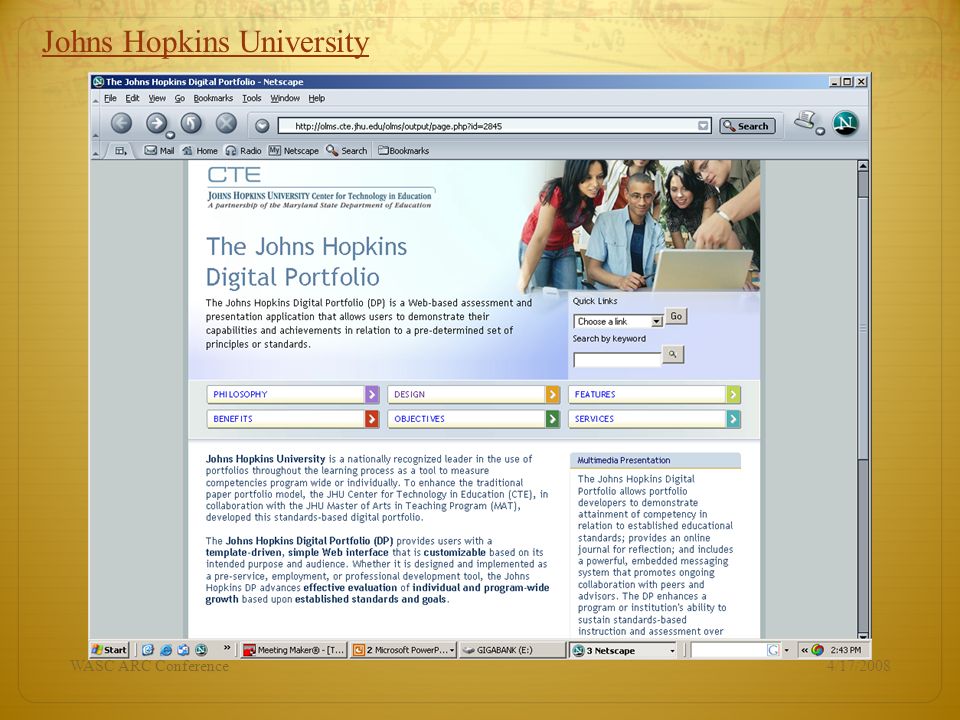Click the red arrow beside BENEFITS
This screenshot has width=960, height=720.
(x=372, y=419)
